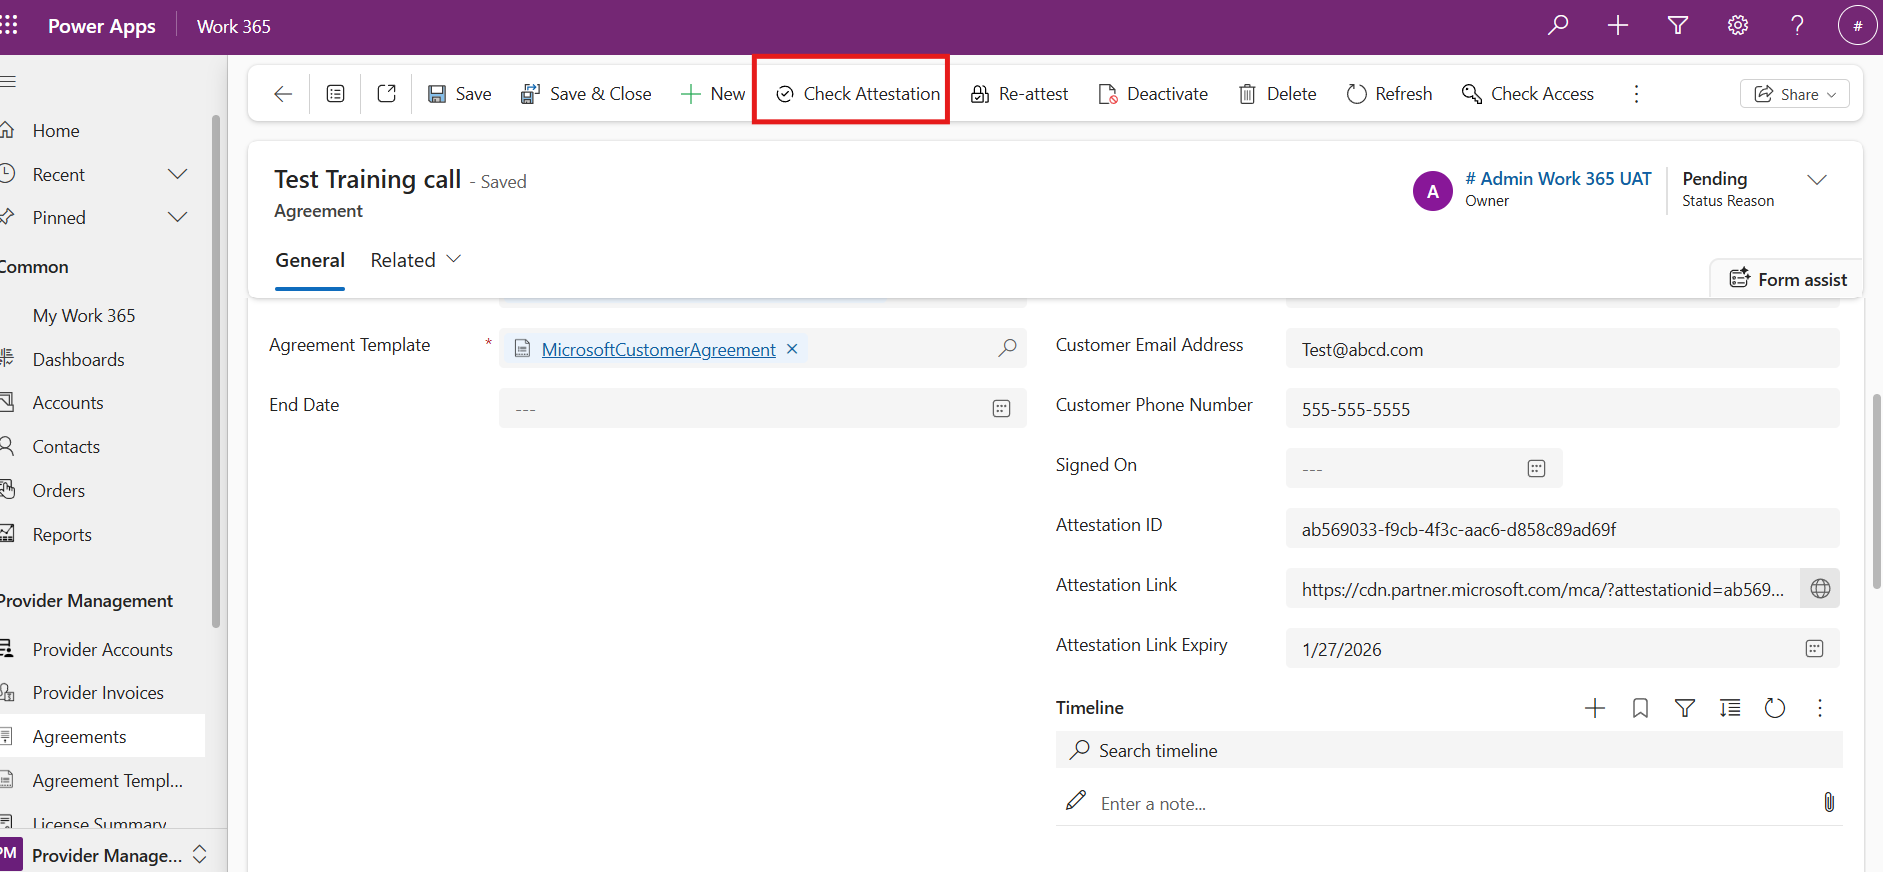Refresh the timeline
This screenshot has width=1883, height=872.
point(1775,708)
